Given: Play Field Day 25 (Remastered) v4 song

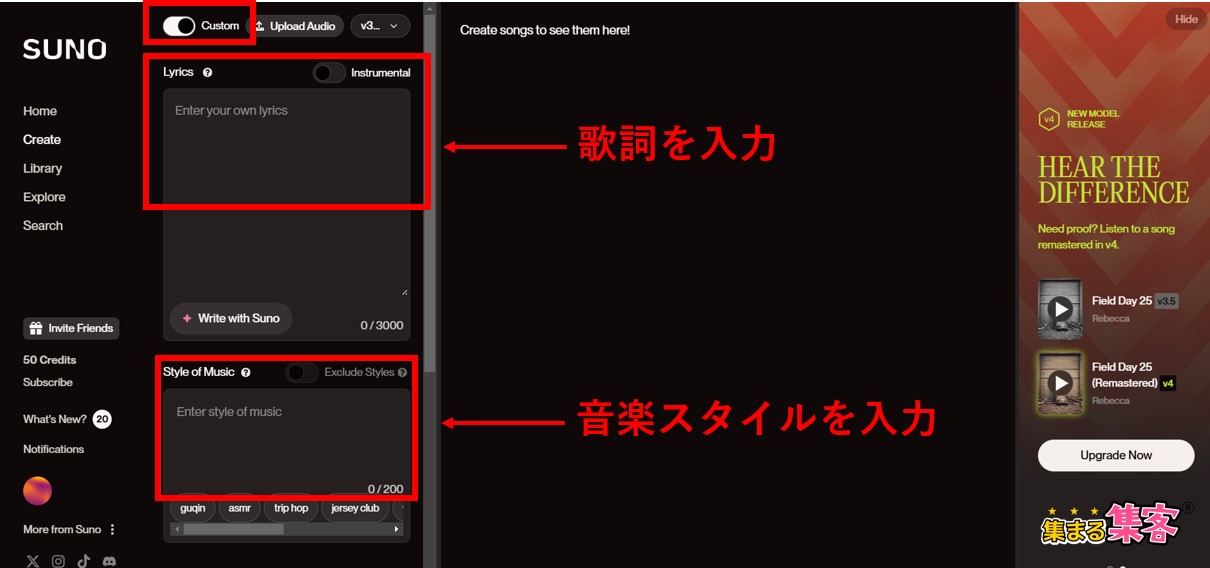Looking at the screenshot, I should (1060, 382).
